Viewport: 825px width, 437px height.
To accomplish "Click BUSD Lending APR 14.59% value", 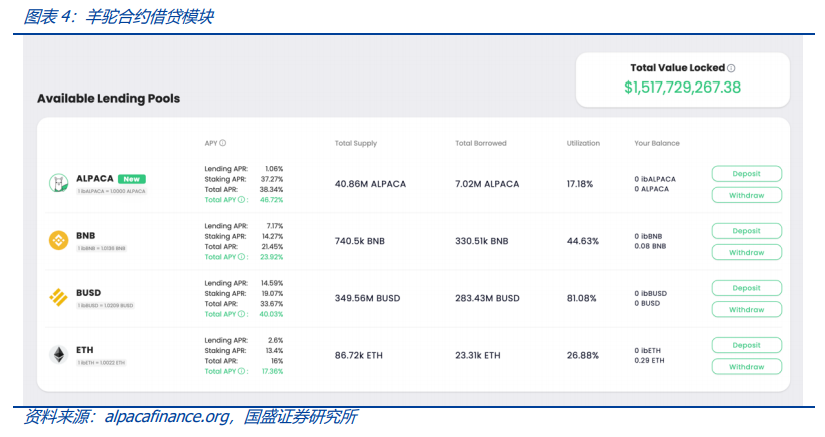I will tap(272, 283).
